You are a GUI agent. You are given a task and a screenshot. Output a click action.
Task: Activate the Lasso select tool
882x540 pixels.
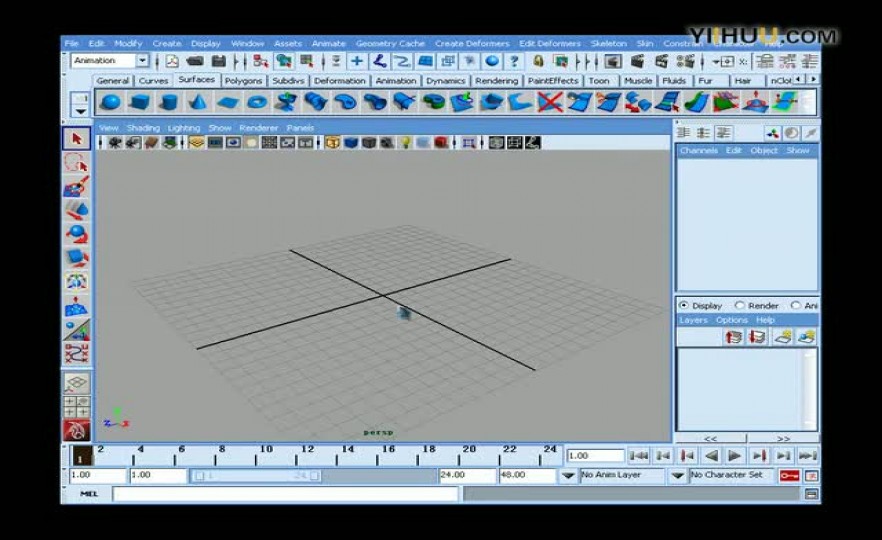click(x=76, y=163)
